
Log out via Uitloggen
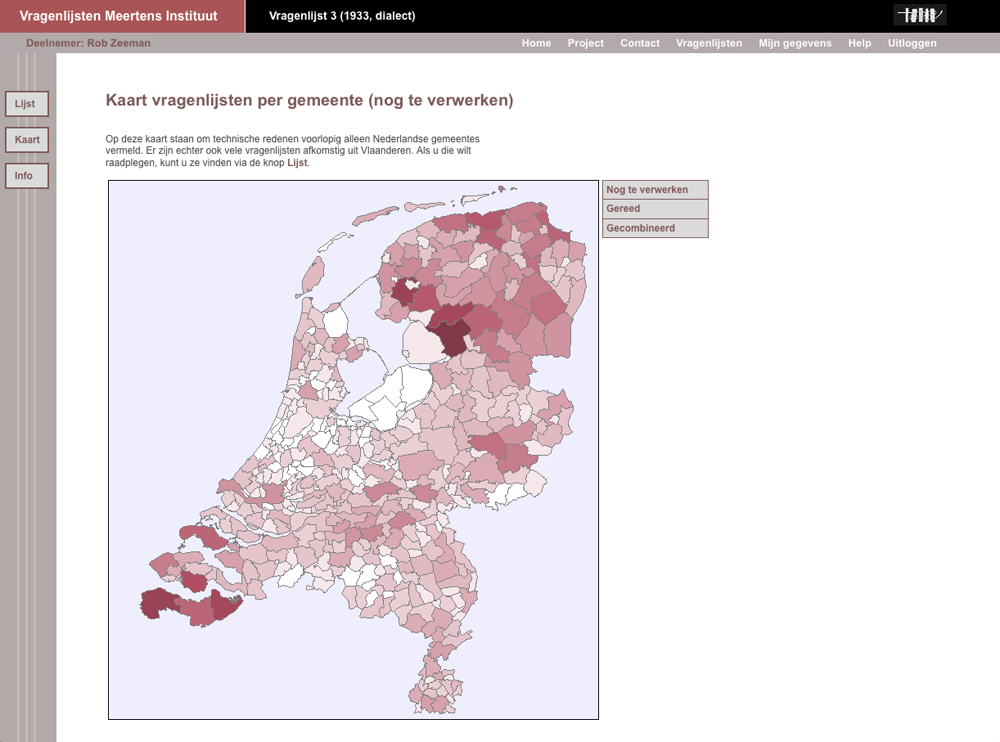(x=912, y=43)
